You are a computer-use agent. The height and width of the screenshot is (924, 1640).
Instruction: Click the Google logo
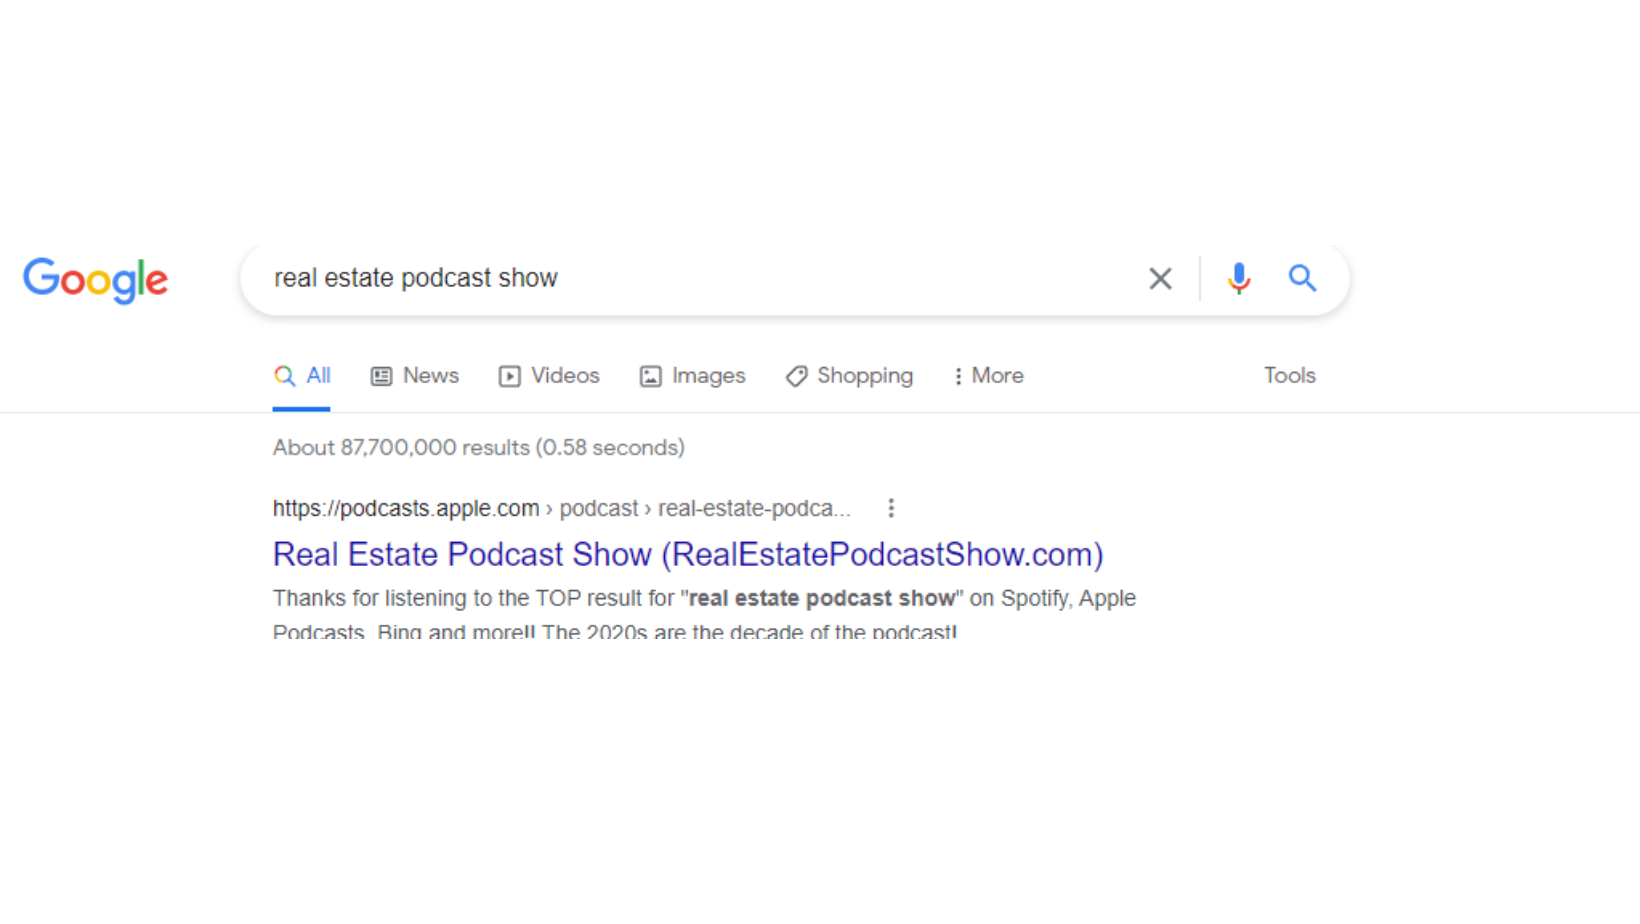(x=95, y=280)
